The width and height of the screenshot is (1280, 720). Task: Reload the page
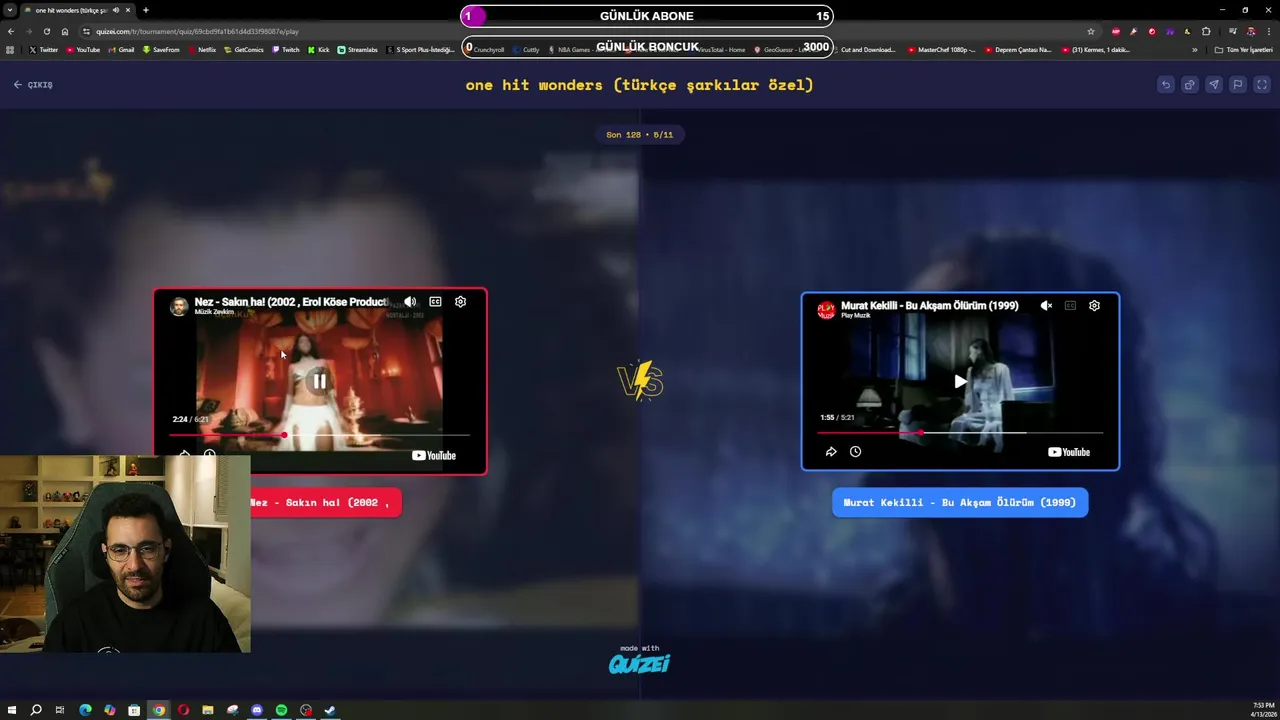pos(46,31)
